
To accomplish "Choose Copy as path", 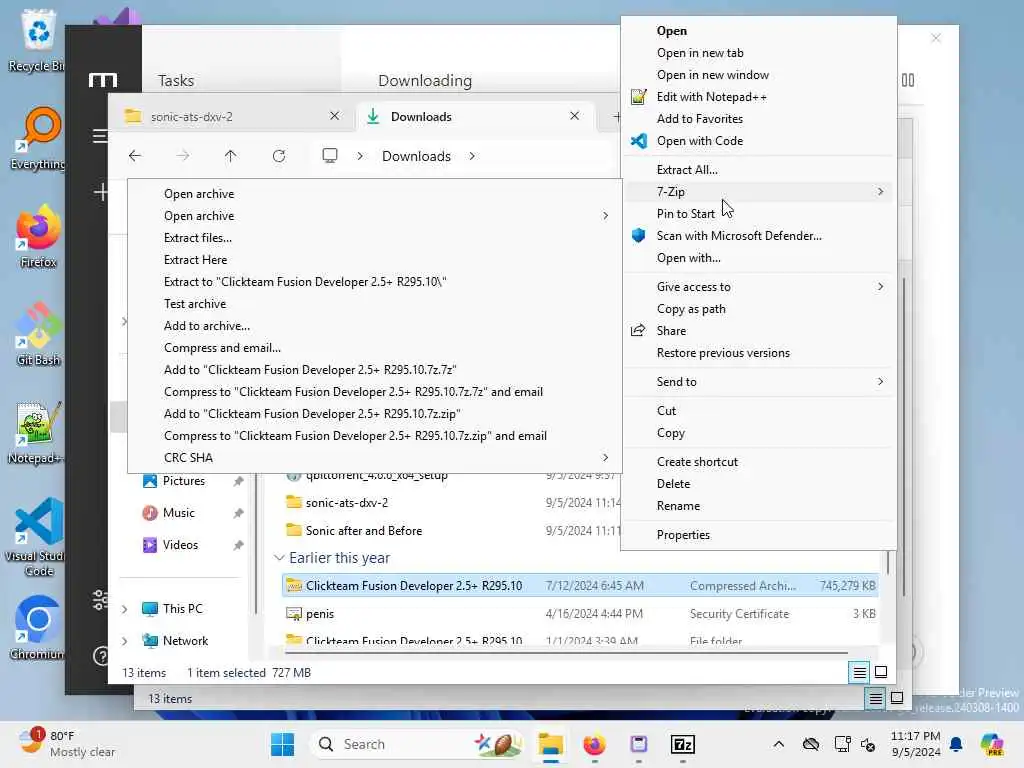I will click(x=759, y=309).
